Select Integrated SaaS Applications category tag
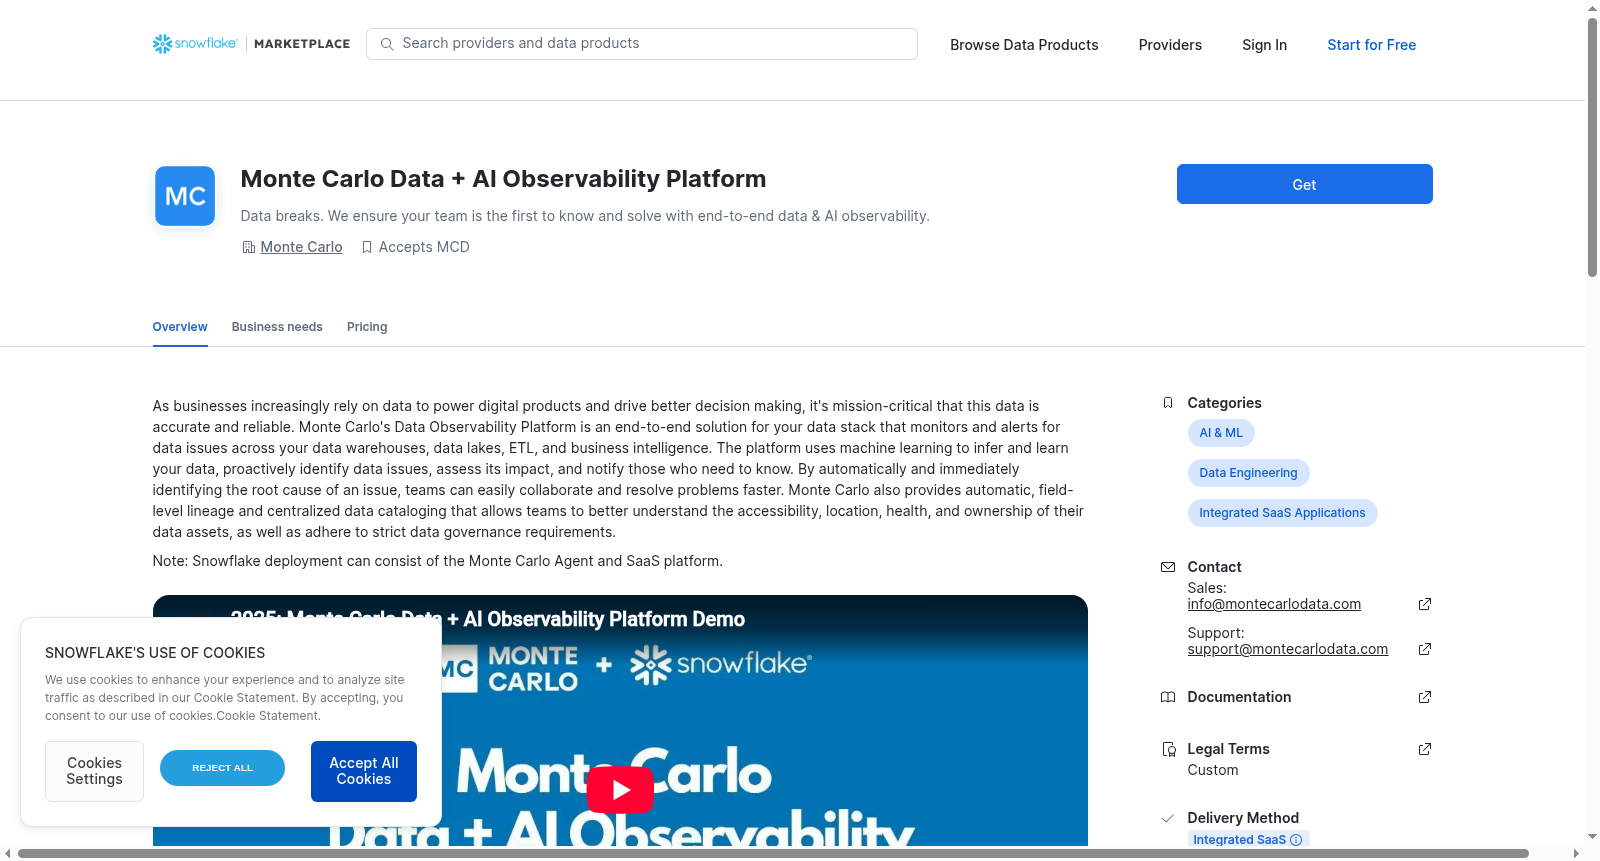 [1282, 513]
